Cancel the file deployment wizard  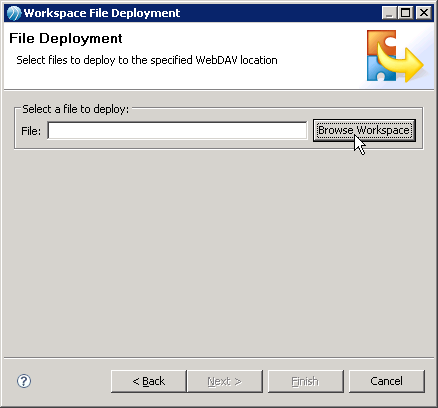(x=387, y=381)
